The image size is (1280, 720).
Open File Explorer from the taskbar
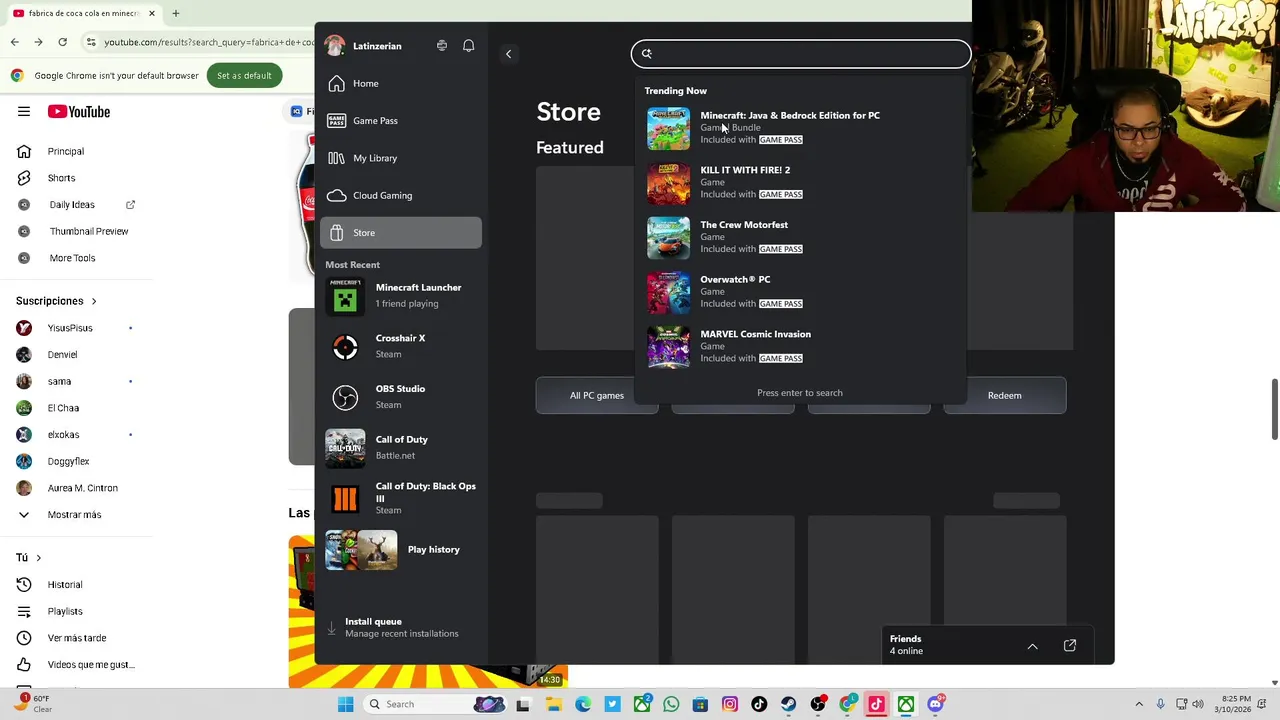[553, 705]
